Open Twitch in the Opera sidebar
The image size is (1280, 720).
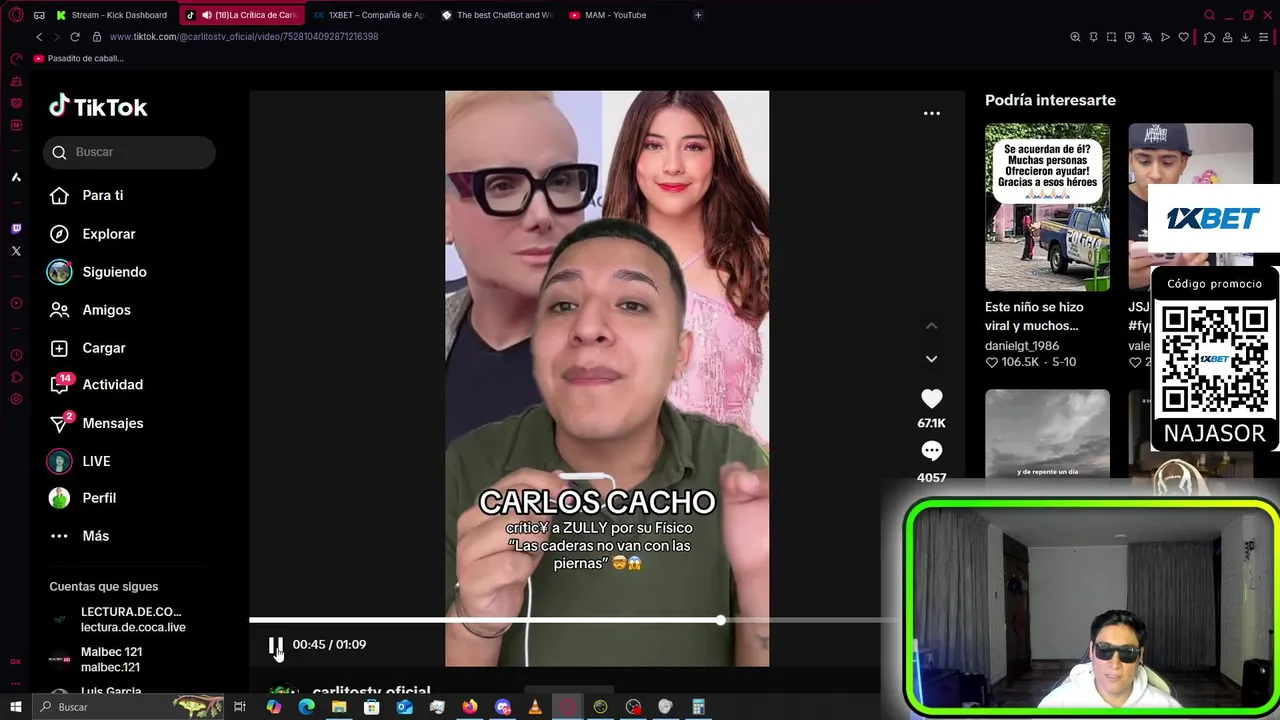[x=16, y=229]
